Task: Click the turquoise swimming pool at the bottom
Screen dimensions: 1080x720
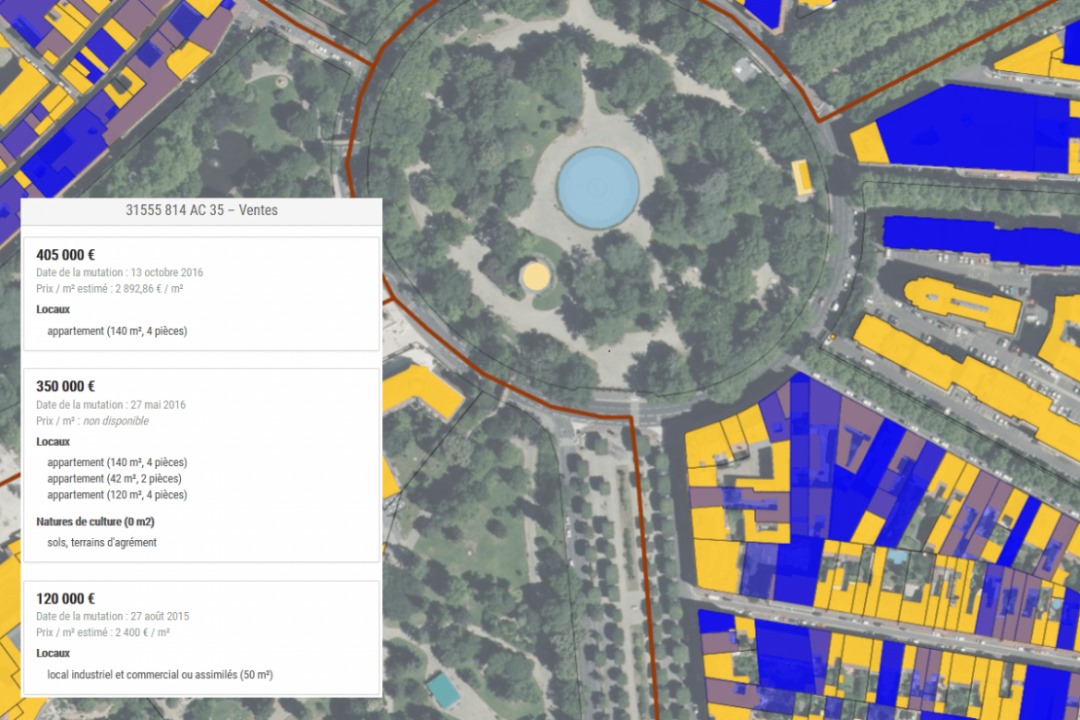Action: [442, 690]
